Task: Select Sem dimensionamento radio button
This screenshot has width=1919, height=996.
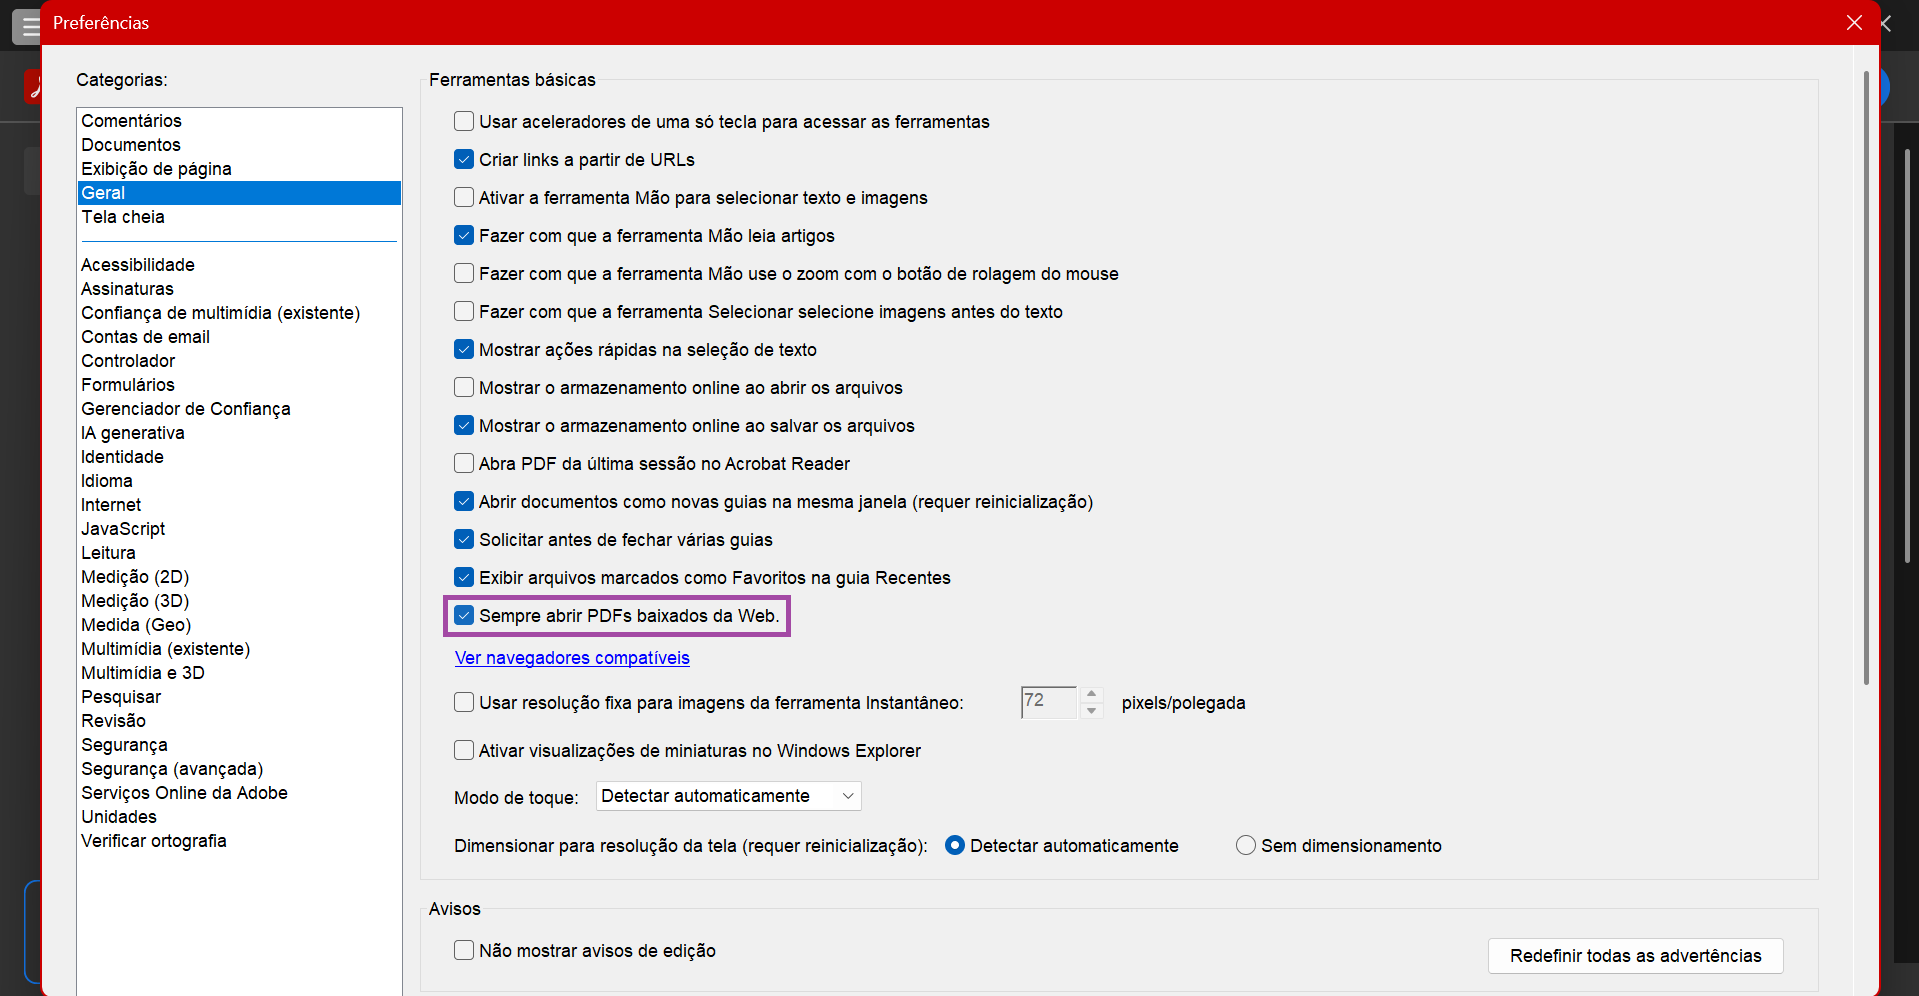Action: [1245, 845]
